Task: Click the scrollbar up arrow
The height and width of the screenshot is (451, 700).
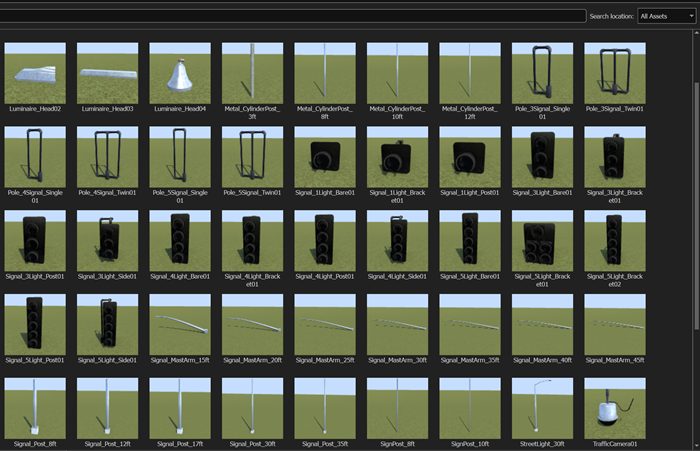Action: [696, 33]
